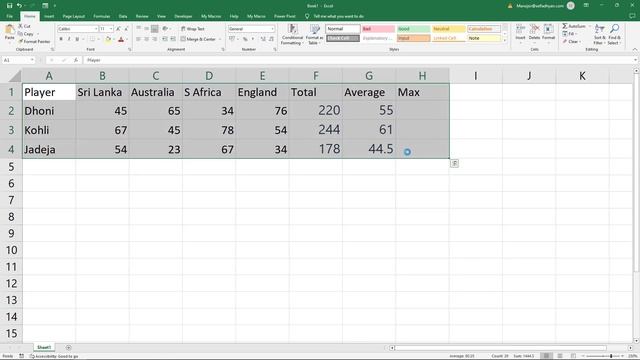Screen dimensions: 640x360
Task: Toggle Wrap Text
Action: (x=193, y=29)
